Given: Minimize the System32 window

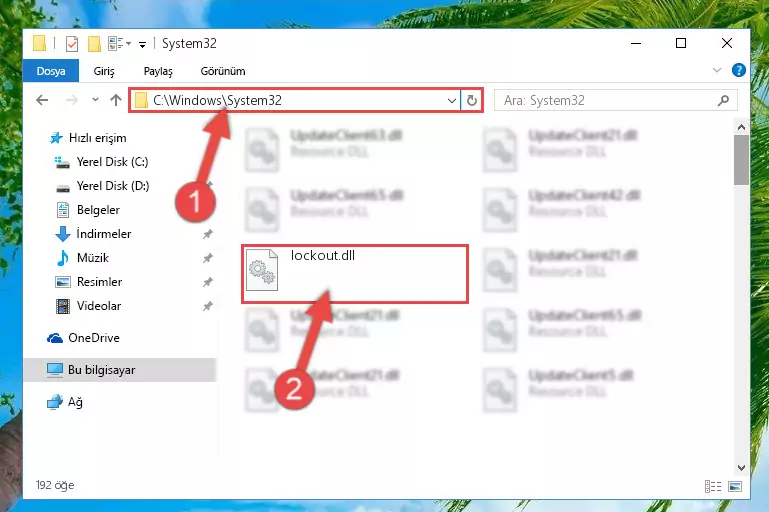Looking at the screenshot, I should (x=636, y=43).
